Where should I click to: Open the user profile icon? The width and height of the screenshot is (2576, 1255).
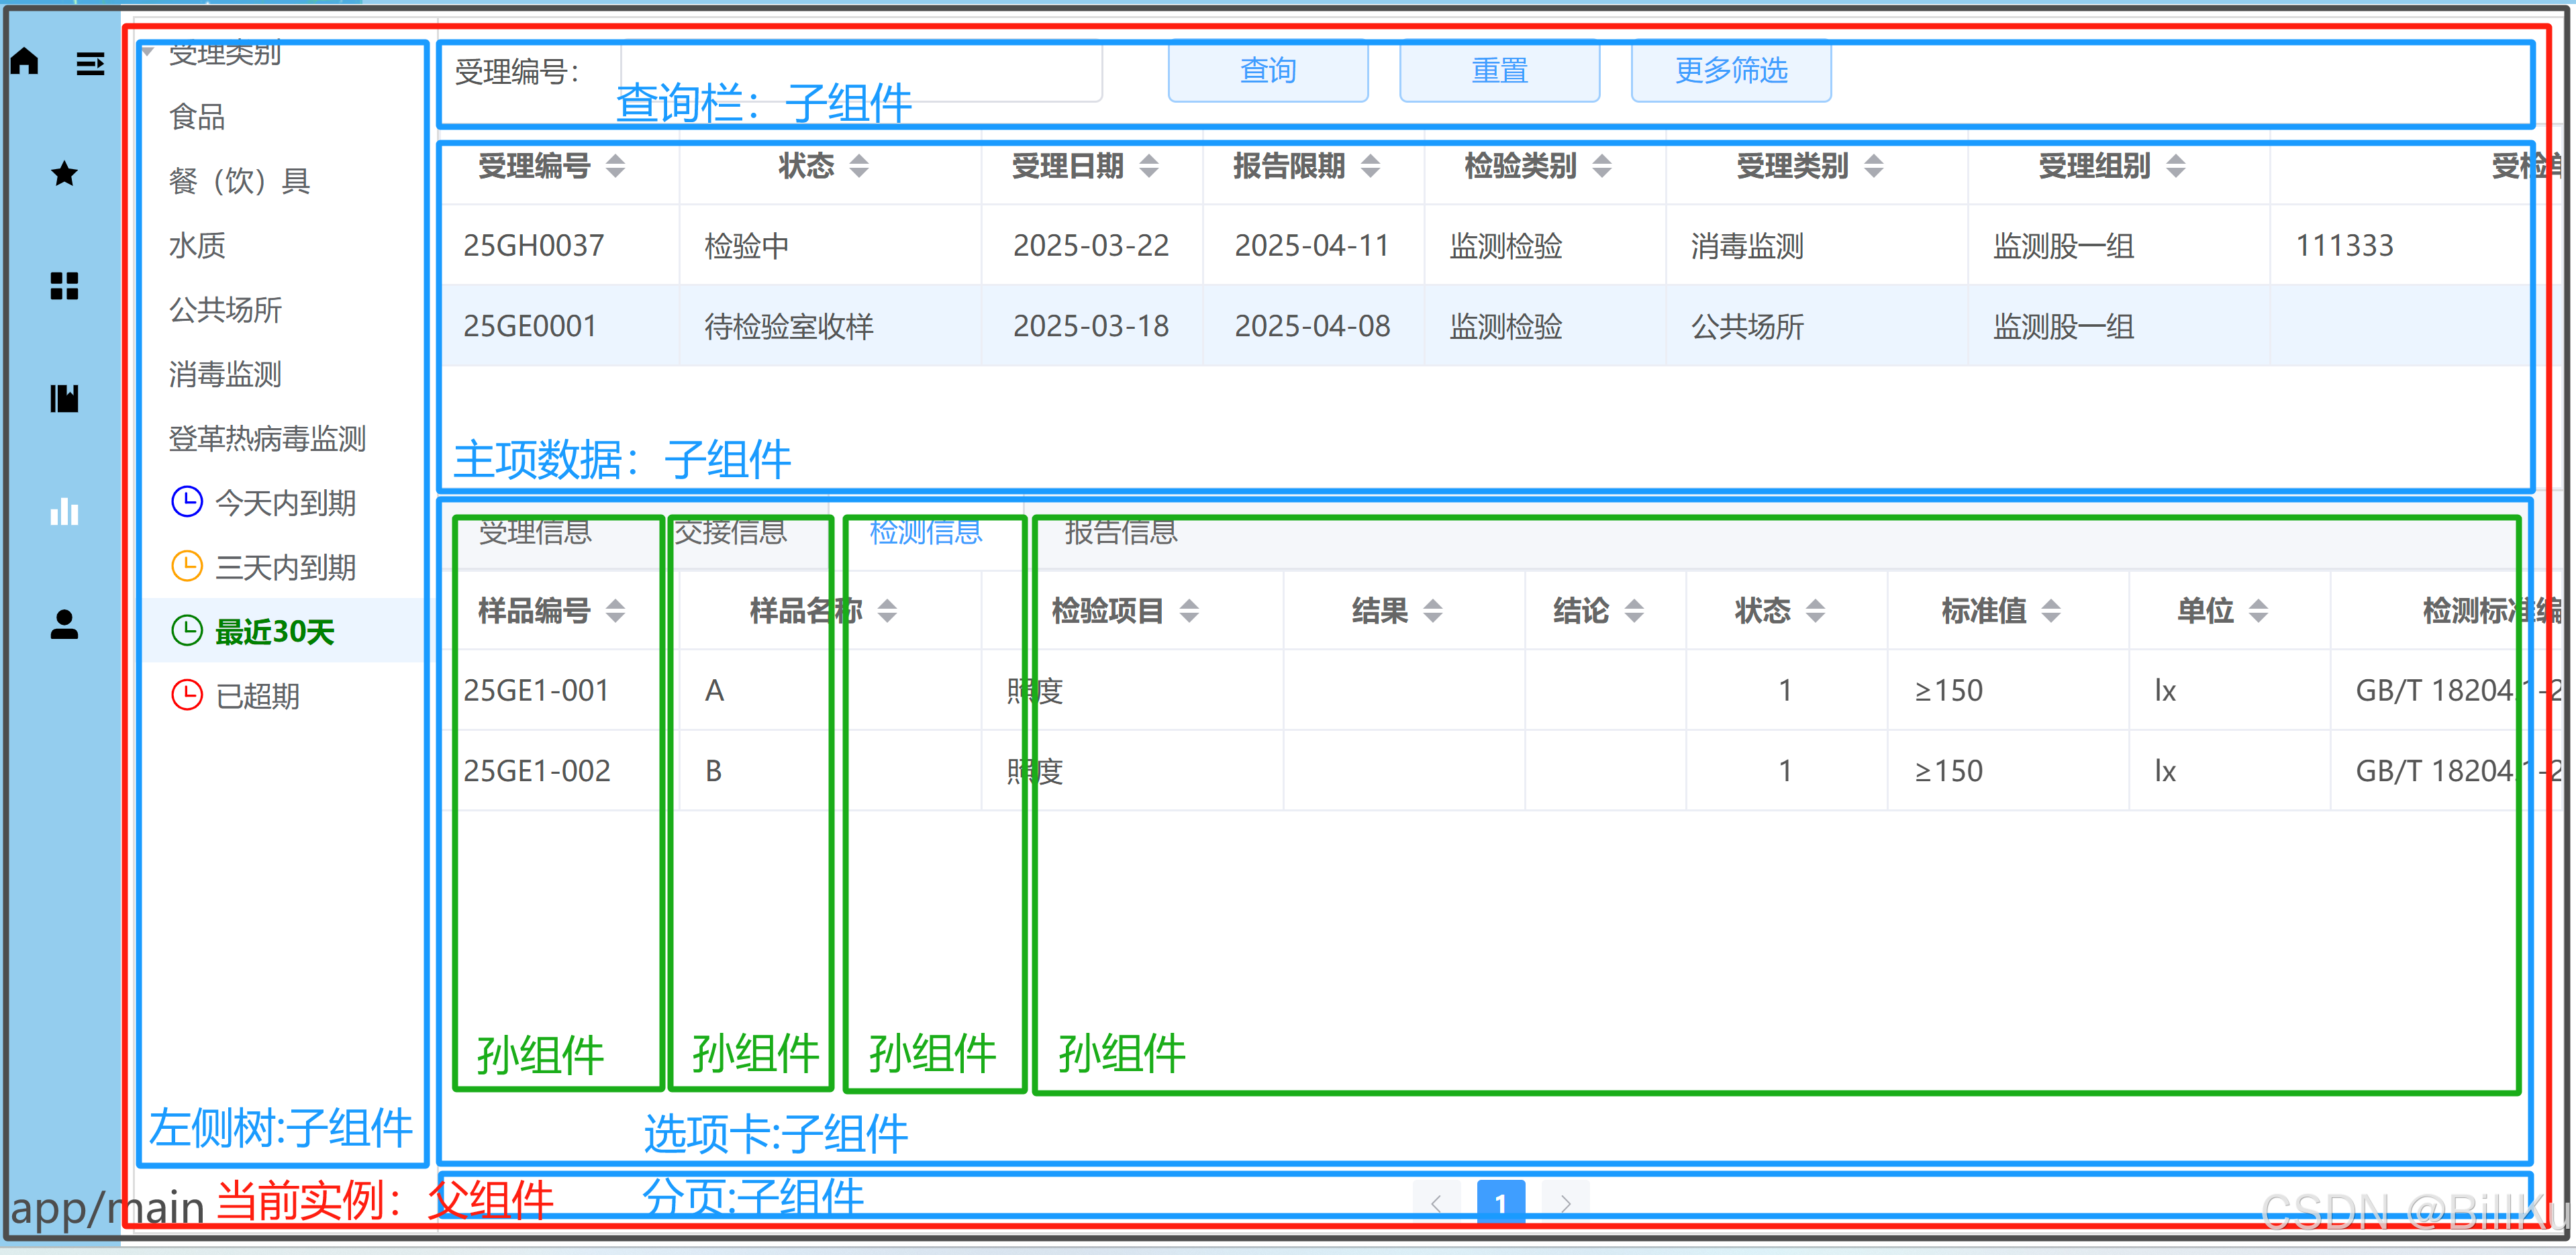coord(64,625)
